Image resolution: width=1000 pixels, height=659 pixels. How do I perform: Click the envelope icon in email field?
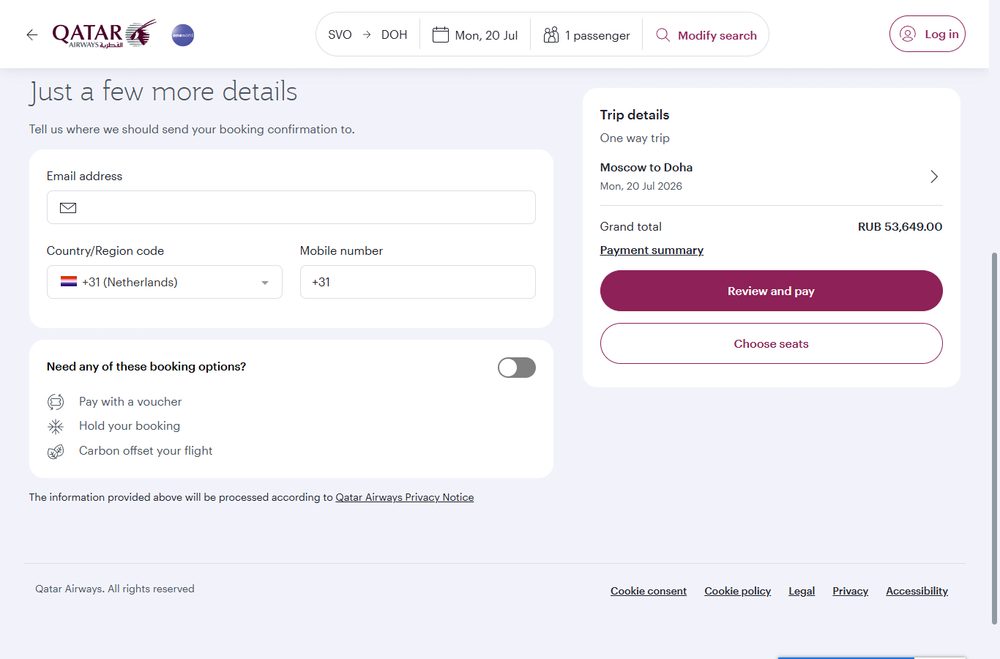click(x=68, y=207)
